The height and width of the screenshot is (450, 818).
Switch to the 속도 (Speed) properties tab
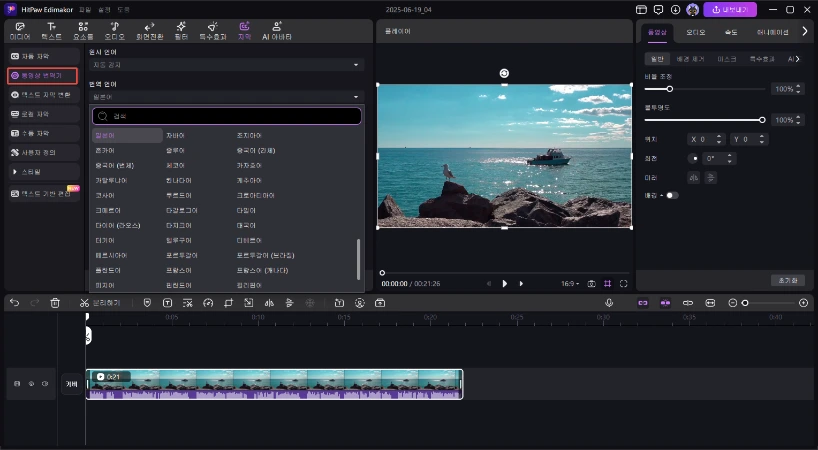tap(731, 32)
